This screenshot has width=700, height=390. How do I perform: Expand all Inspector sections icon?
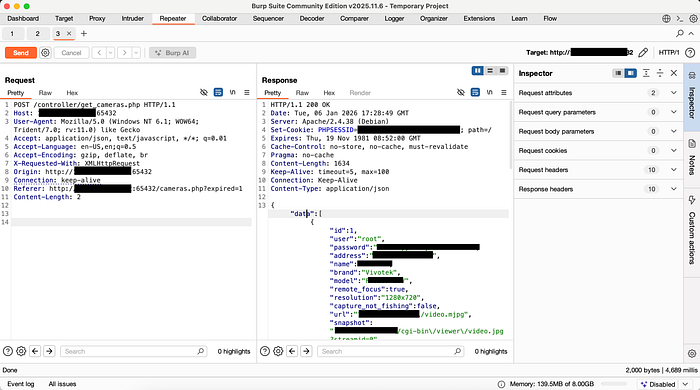pyautogui.click(x=646, y=73)
